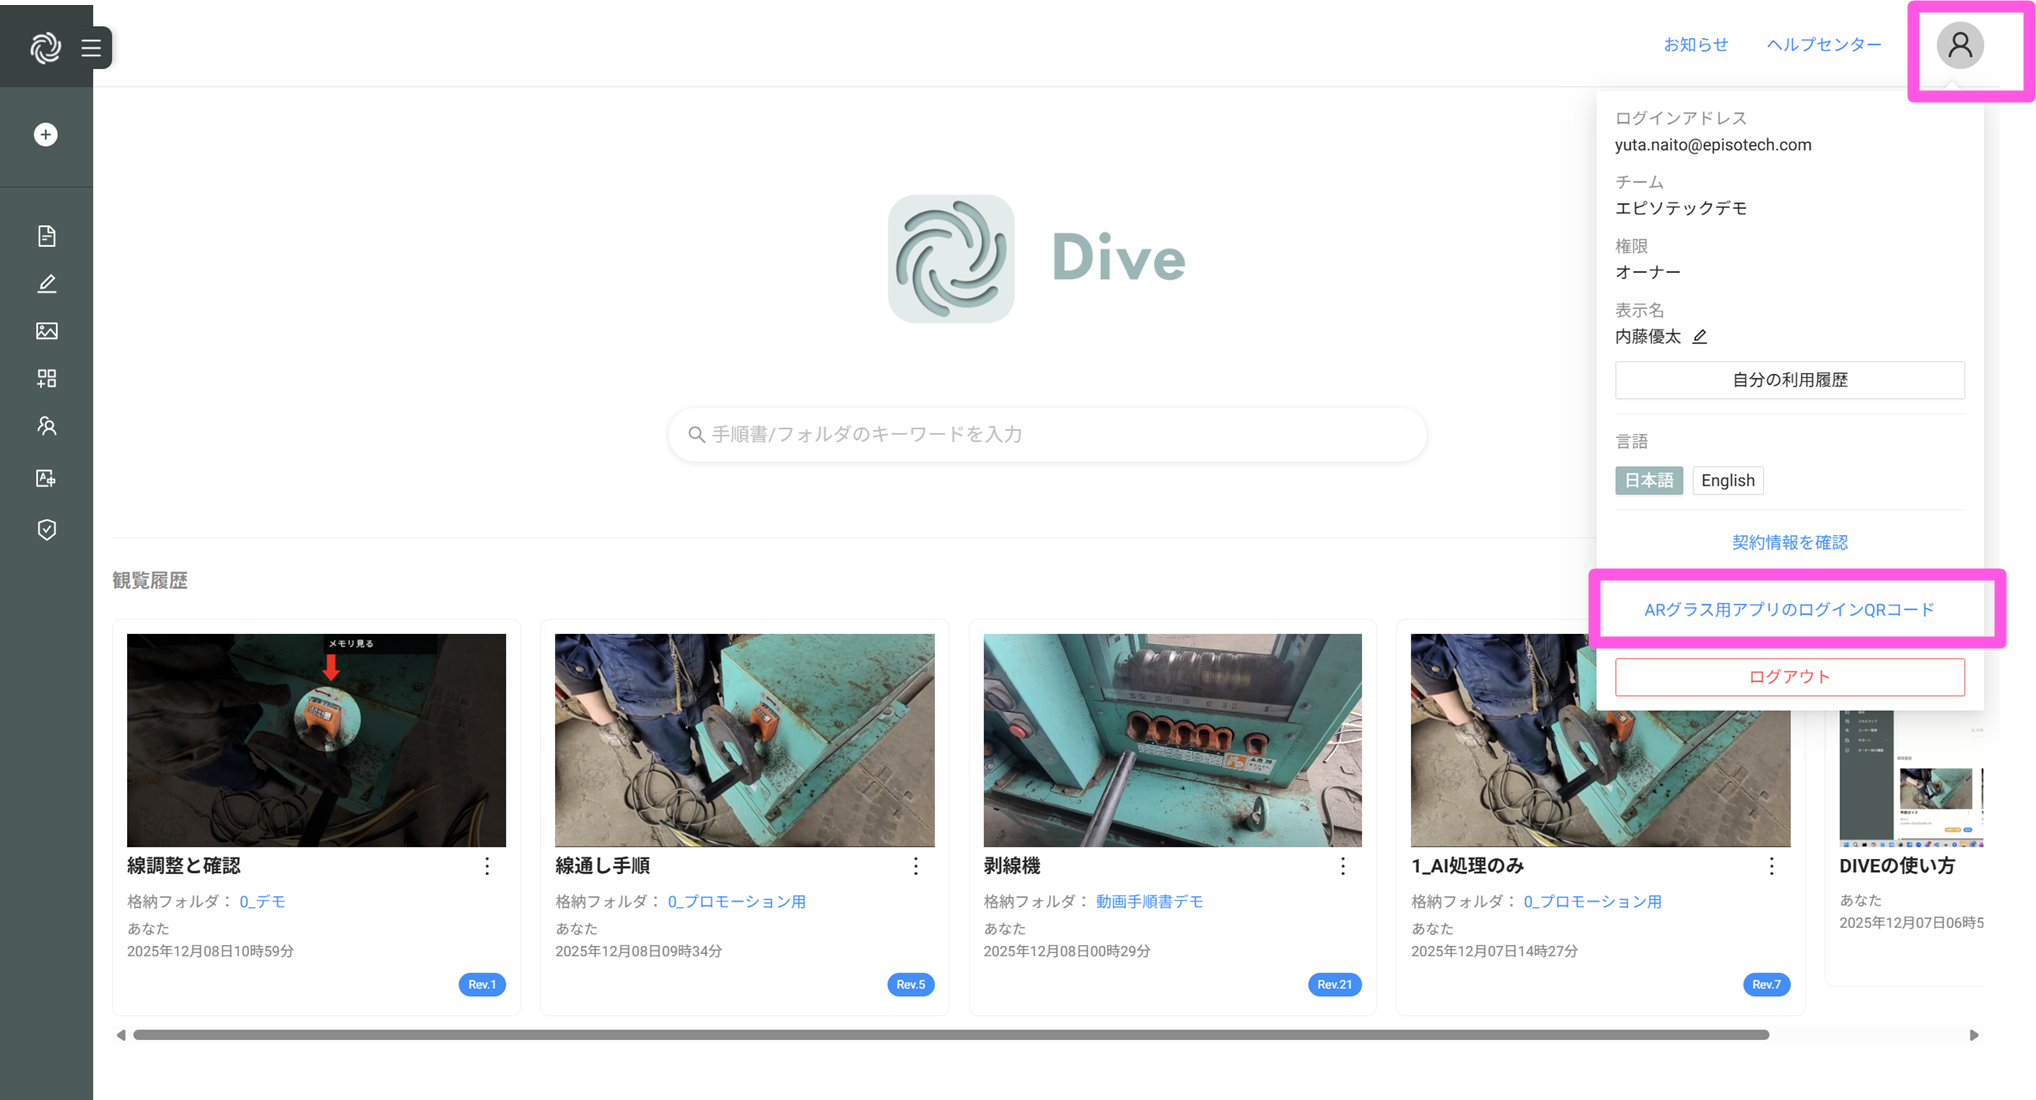Click the shield check sidebar icon
This screenshot has width=2036, height=1100.
tap(46, 530)
